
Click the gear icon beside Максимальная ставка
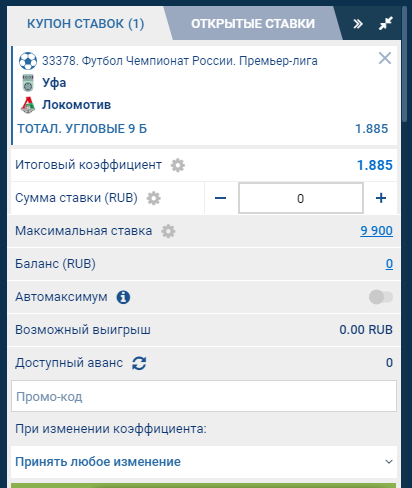pyautogui.click(x=168, y=231)
